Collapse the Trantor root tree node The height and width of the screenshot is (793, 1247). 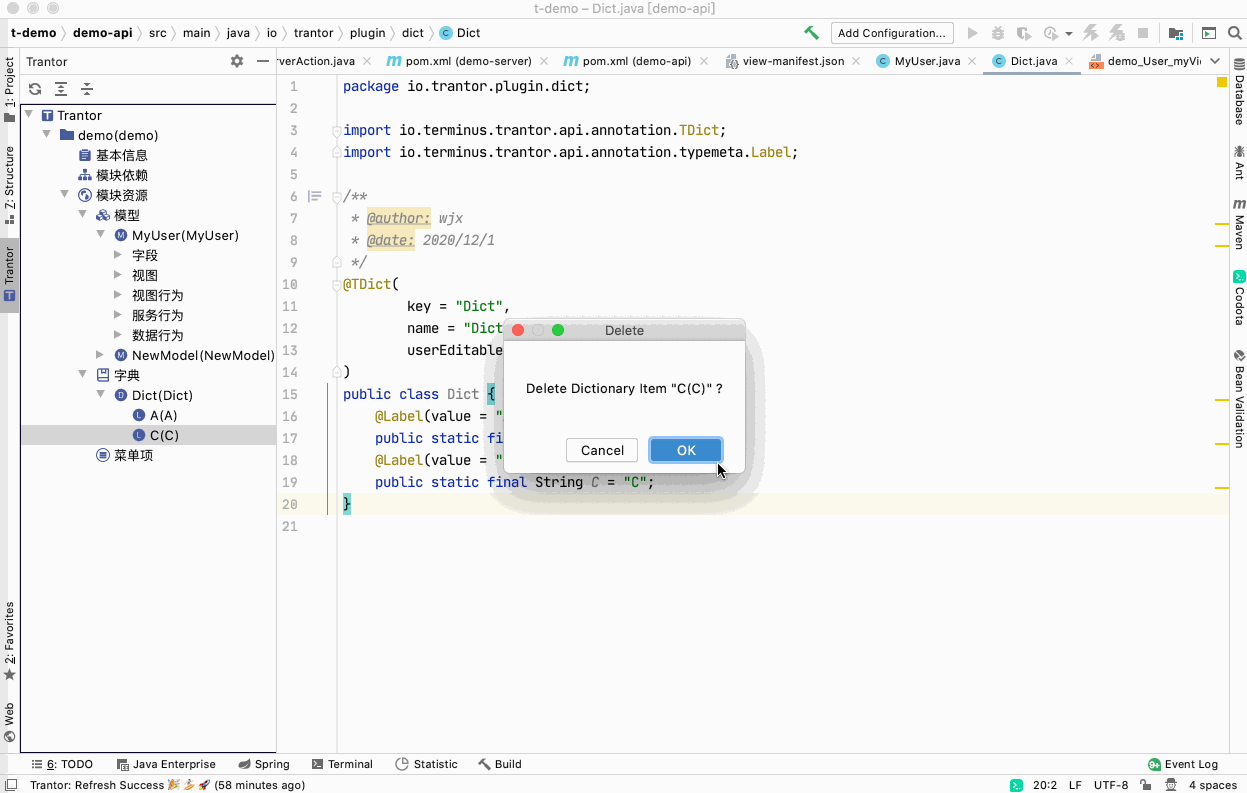point(29,115)
